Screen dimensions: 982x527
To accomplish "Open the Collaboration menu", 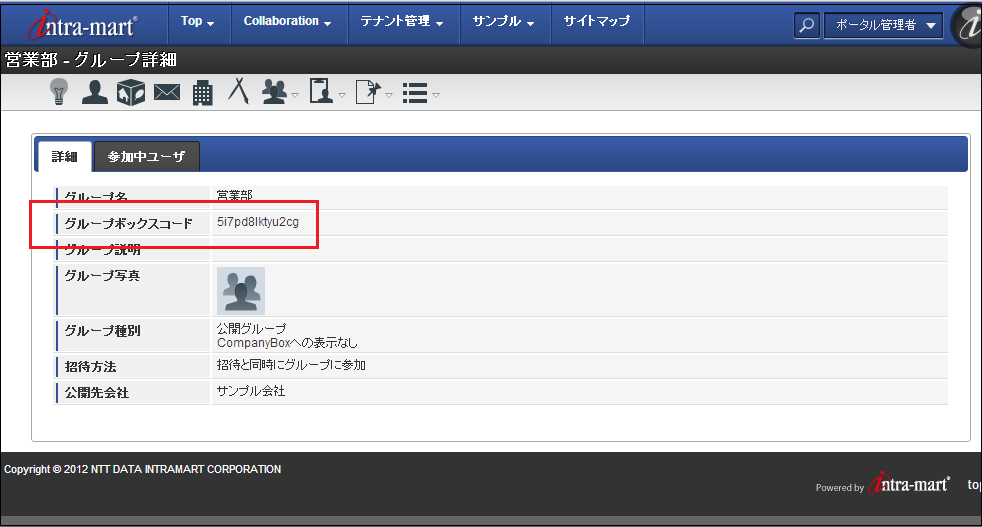I will [x=288, y=22].
